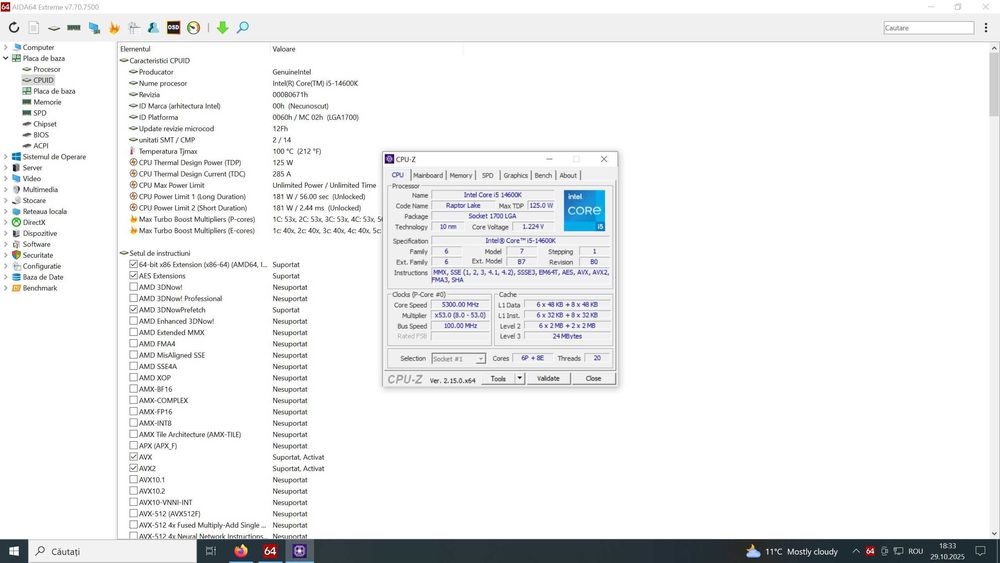Launch the flame System Stability Test icon
Screen dimensions: 1000x563
(114, 27)
